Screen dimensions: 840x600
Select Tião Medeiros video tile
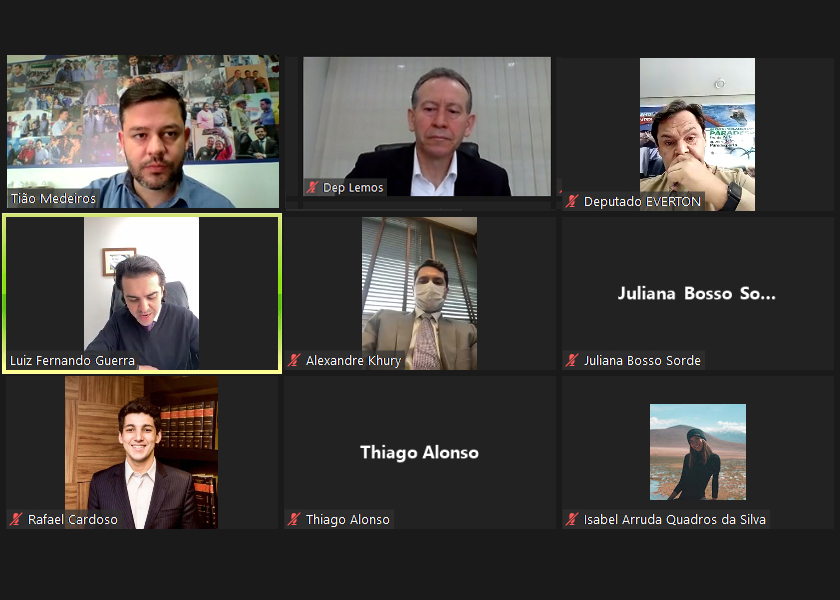[142, 131]
